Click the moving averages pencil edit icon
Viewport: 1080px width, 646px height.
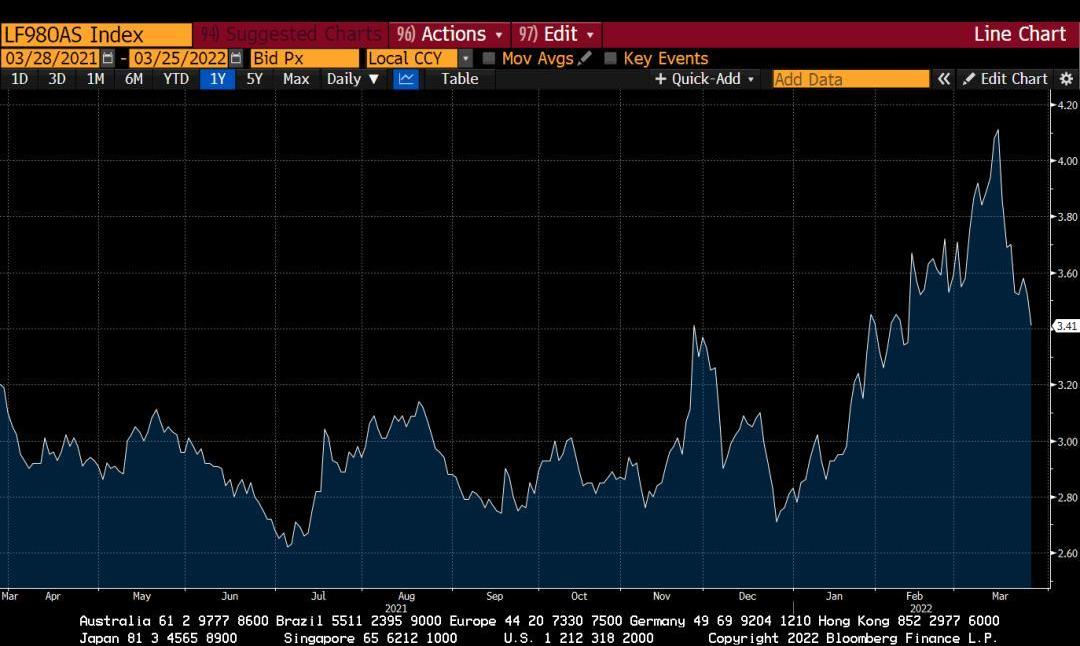point(585,58)
